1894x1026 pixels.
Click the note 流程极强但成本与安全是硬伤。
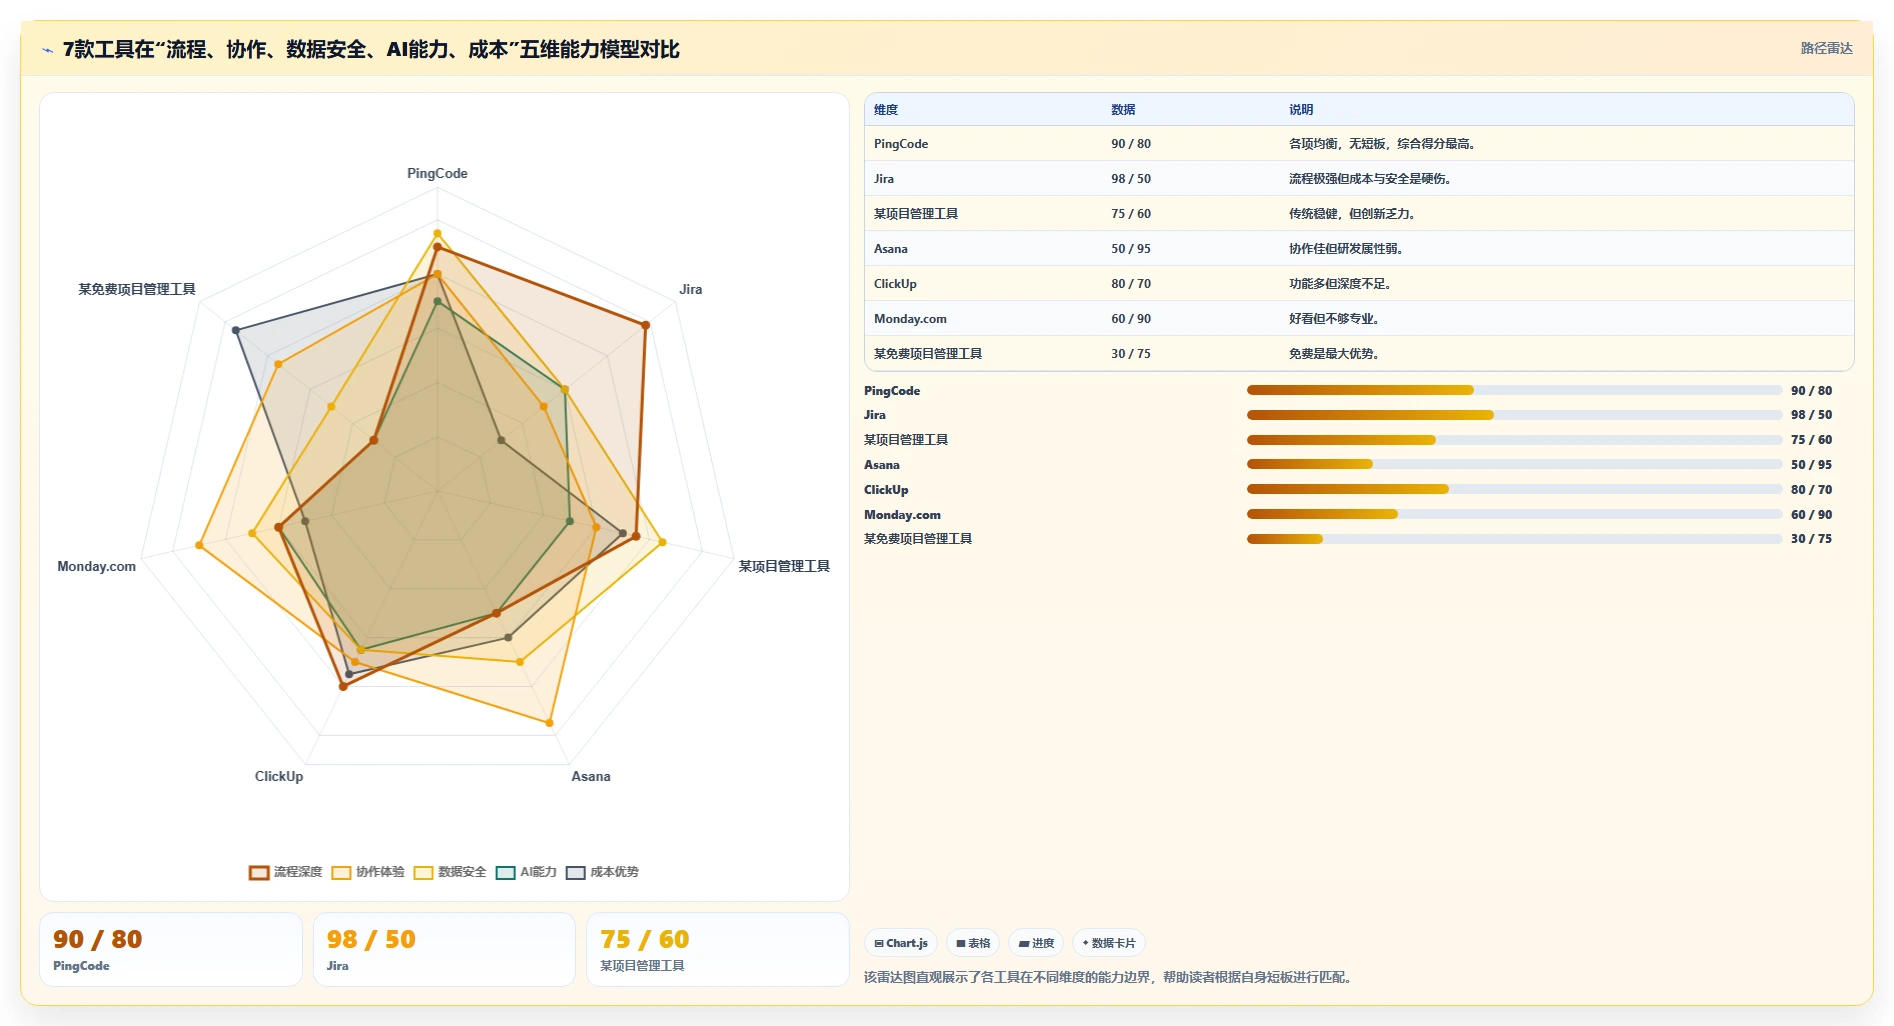point(1372,179)
